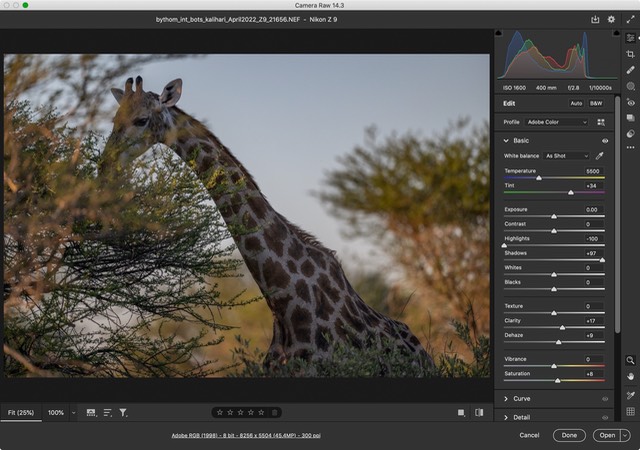Screen dimensions: 640x450
Task: Pick the White Balance eyedropper tool
Action: (600, 156)
